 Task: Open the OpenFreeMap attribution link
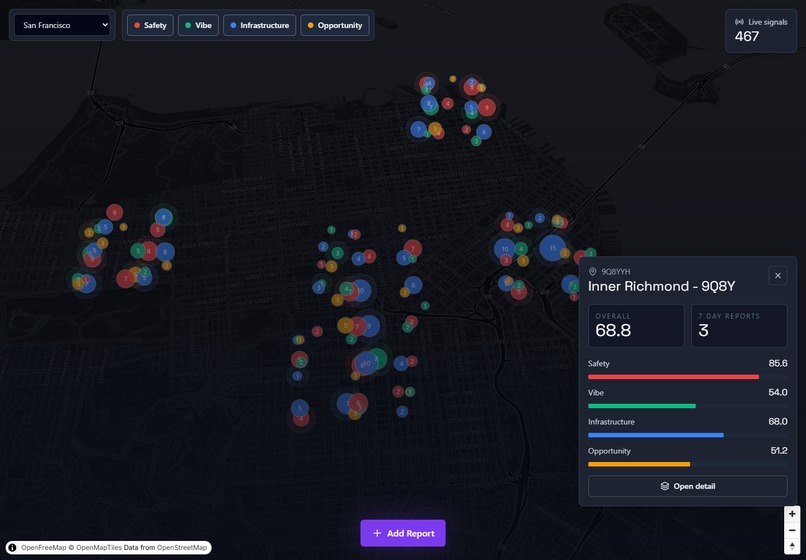(44, 548)
